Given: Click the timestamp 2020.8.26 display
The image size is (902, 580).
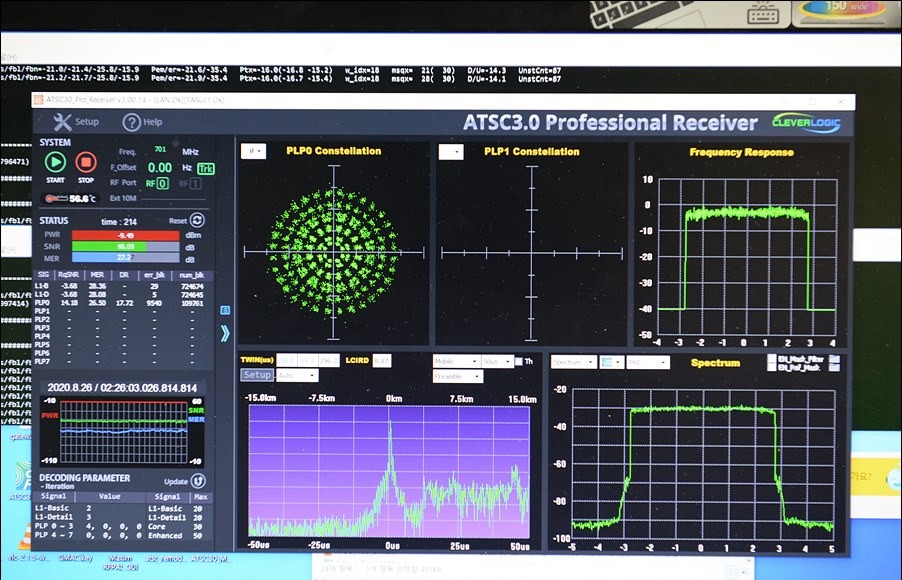Looking at the screenshot, I should pos(122,388).
